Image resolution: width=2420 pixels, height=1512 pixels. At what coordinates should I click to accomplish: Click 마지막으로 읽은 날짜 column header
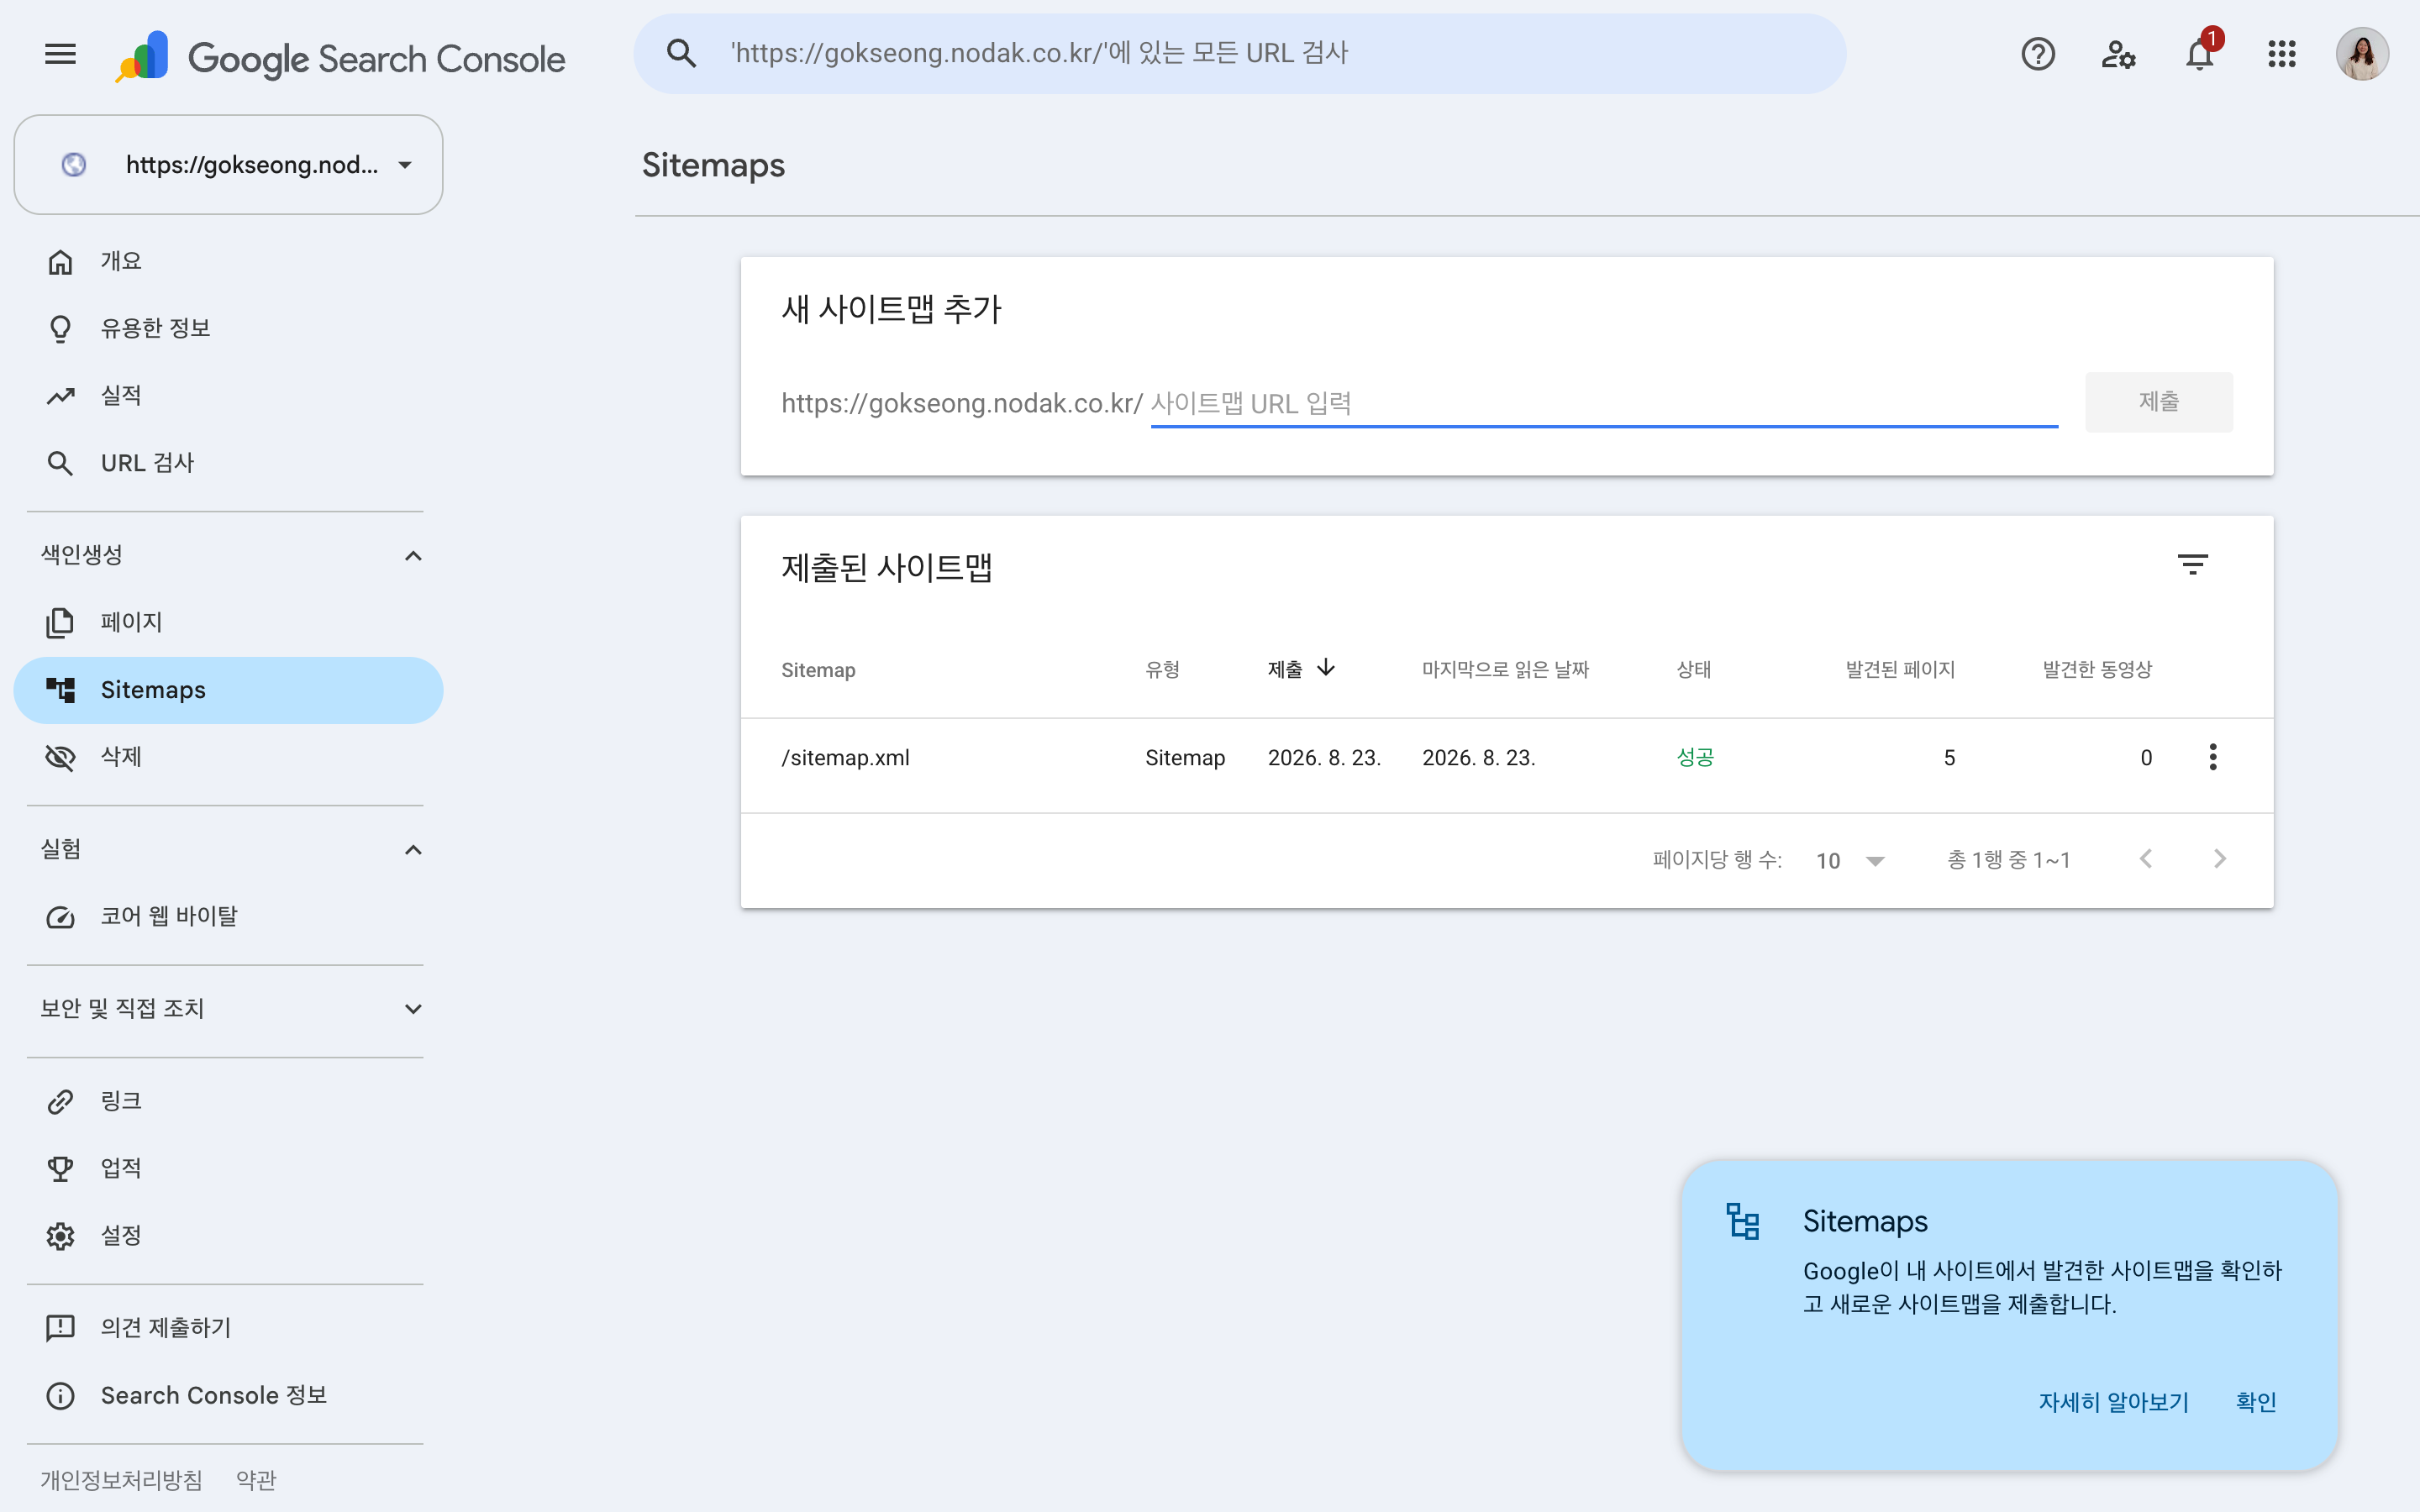1505,670
